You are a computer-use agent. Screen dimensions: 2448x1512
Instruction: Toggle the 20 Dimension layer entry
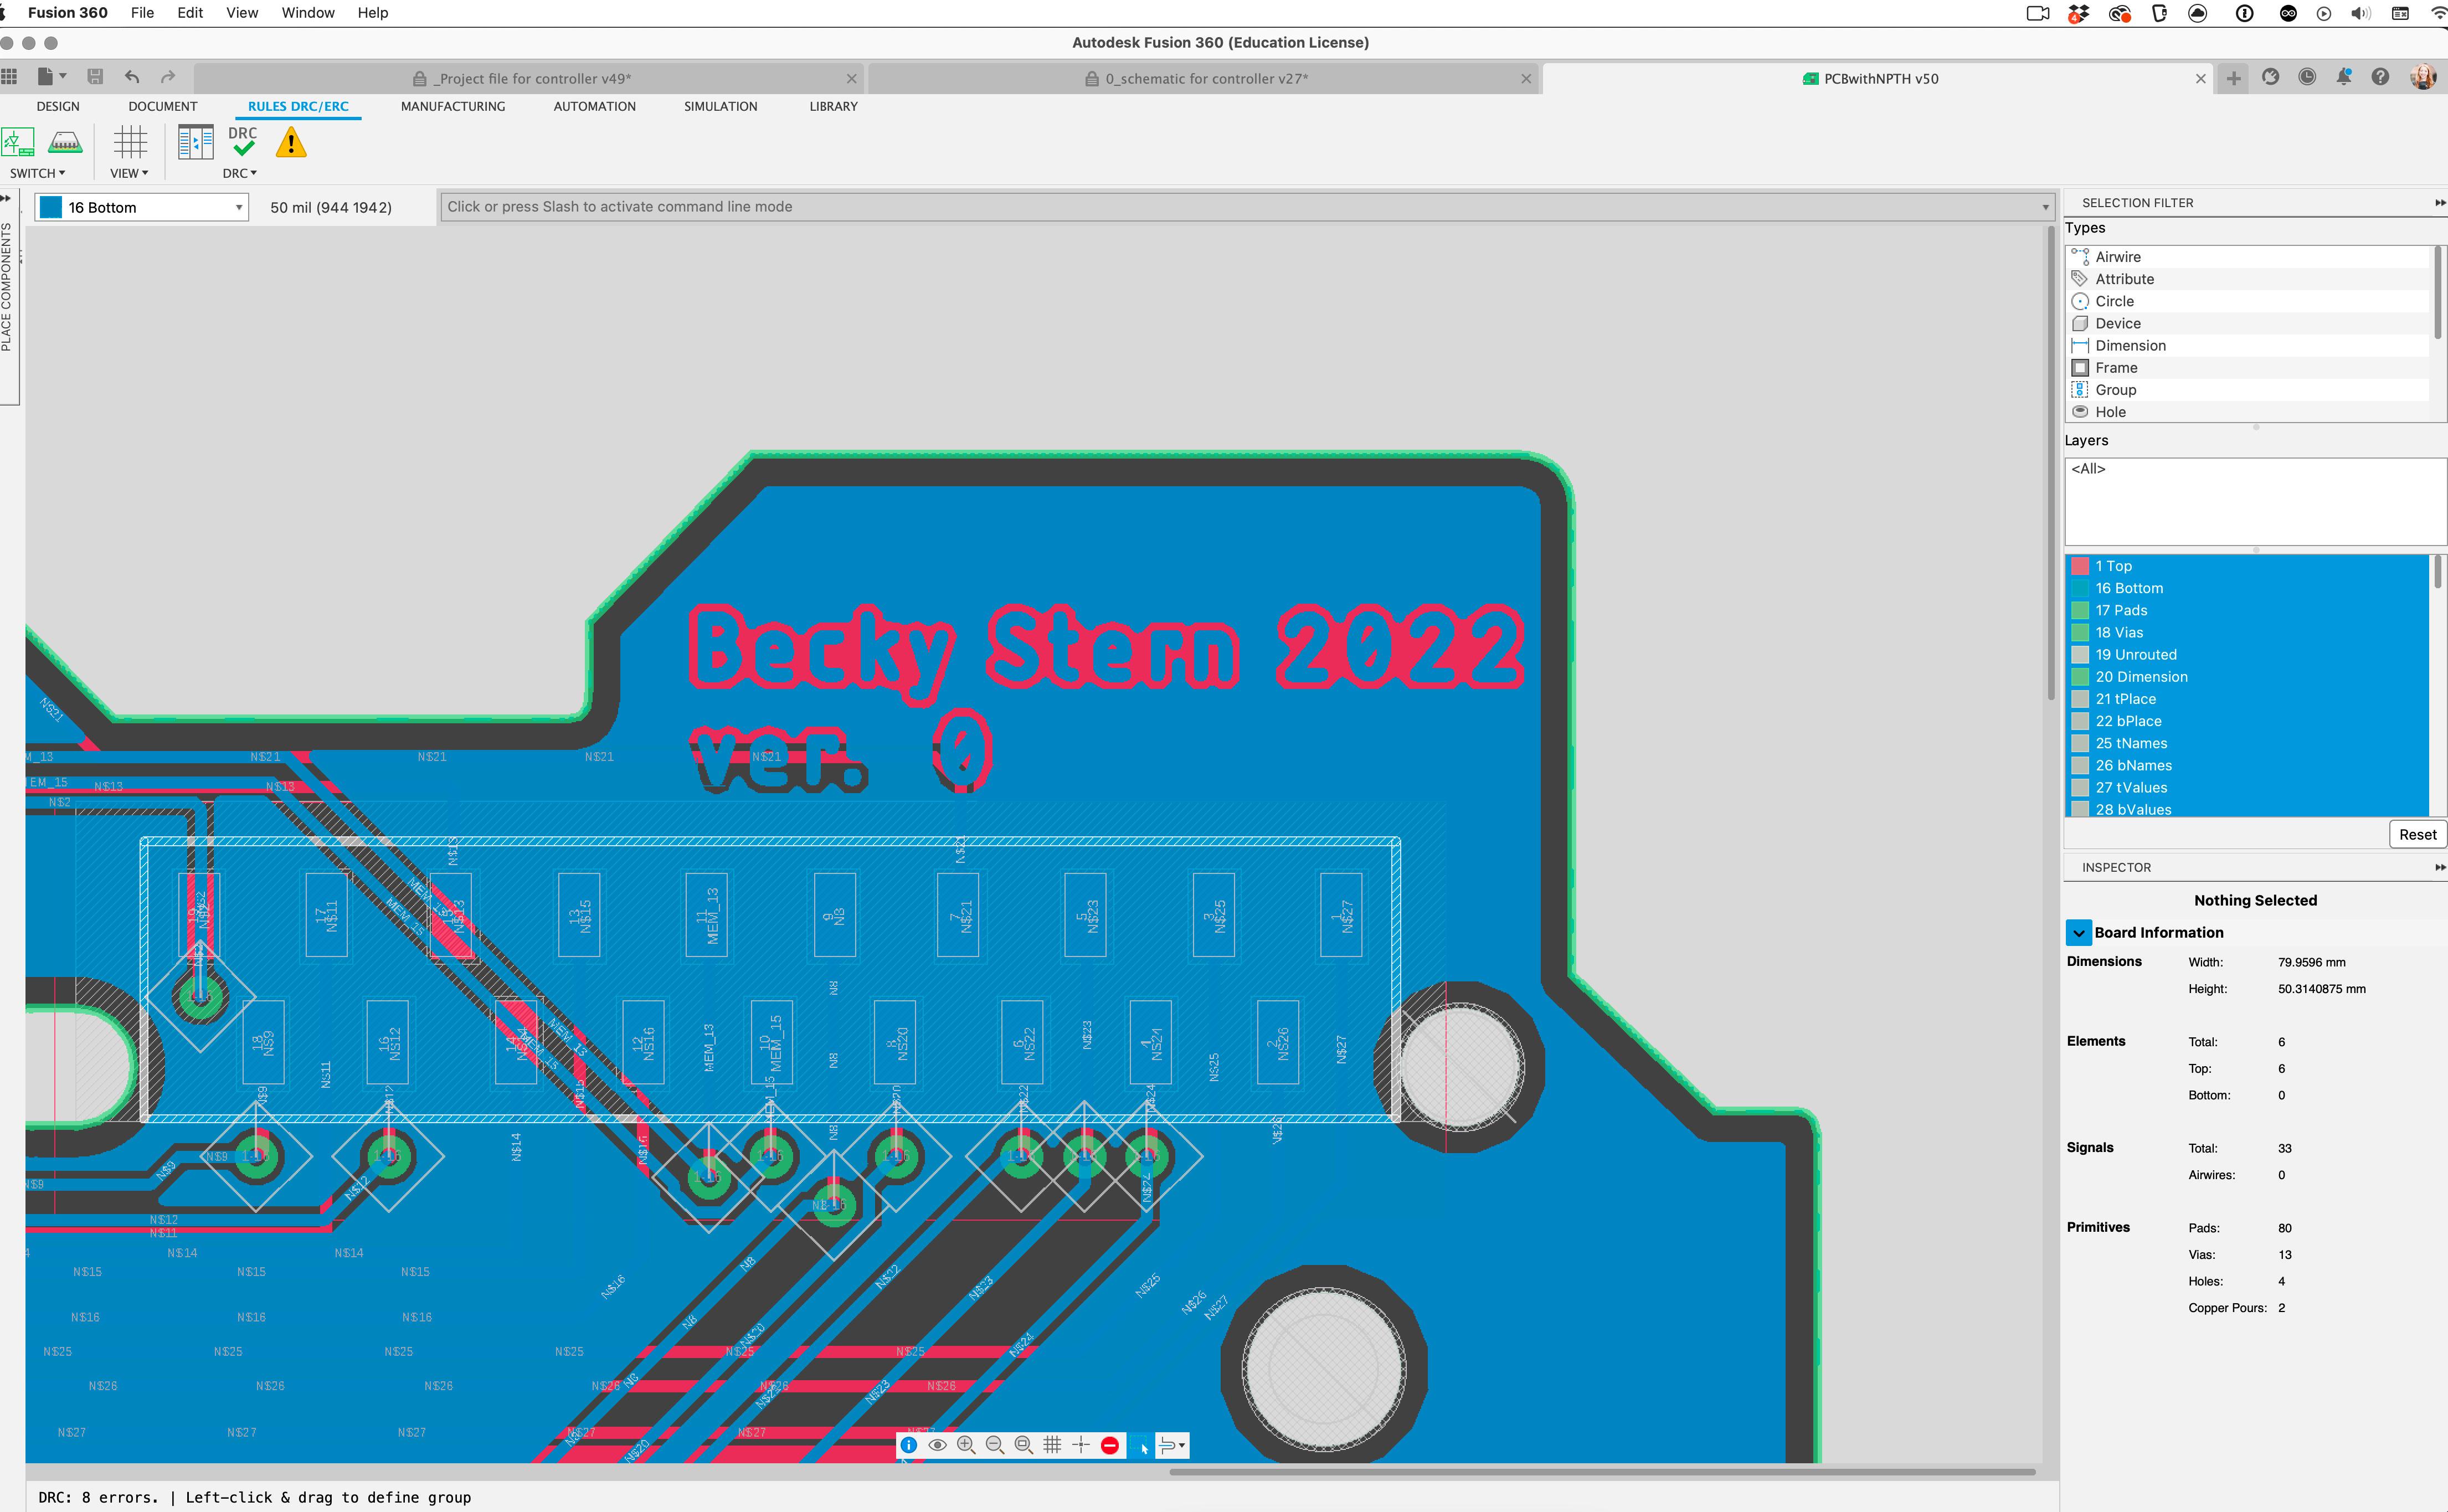(x=2141, y=677)
